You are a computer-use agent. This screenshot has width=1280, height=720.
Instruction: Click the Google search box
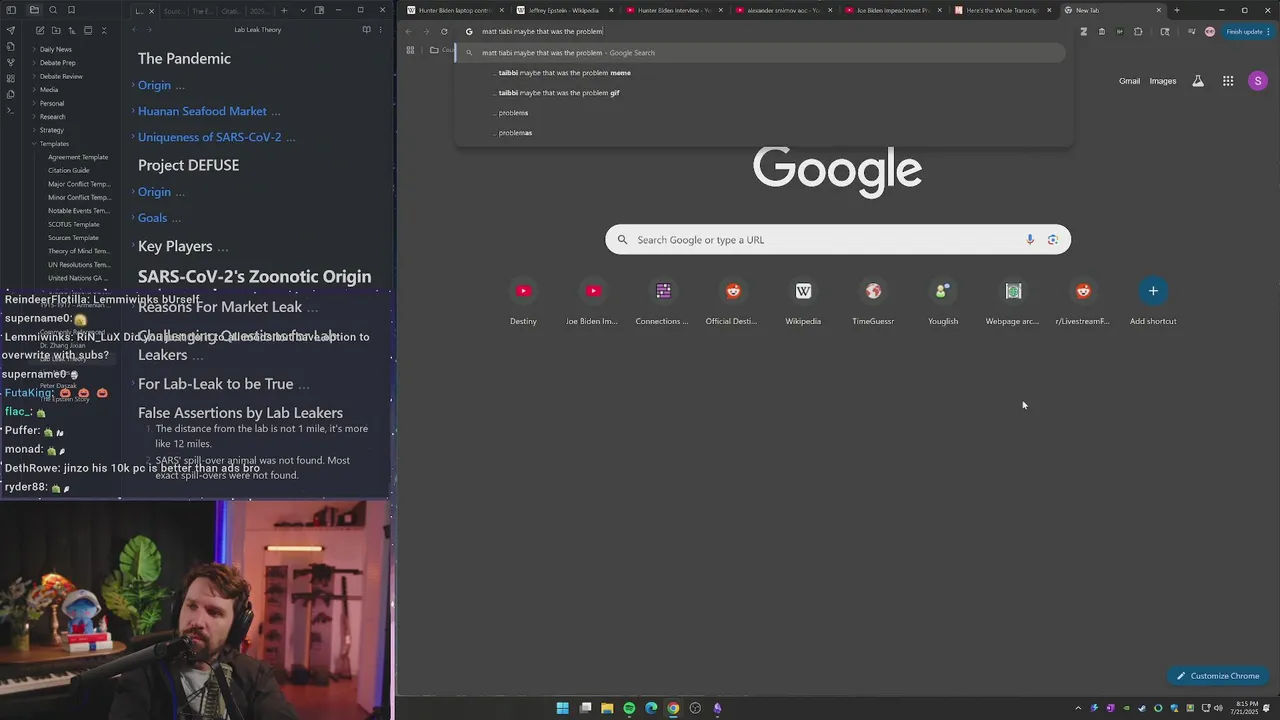(837, 240)
